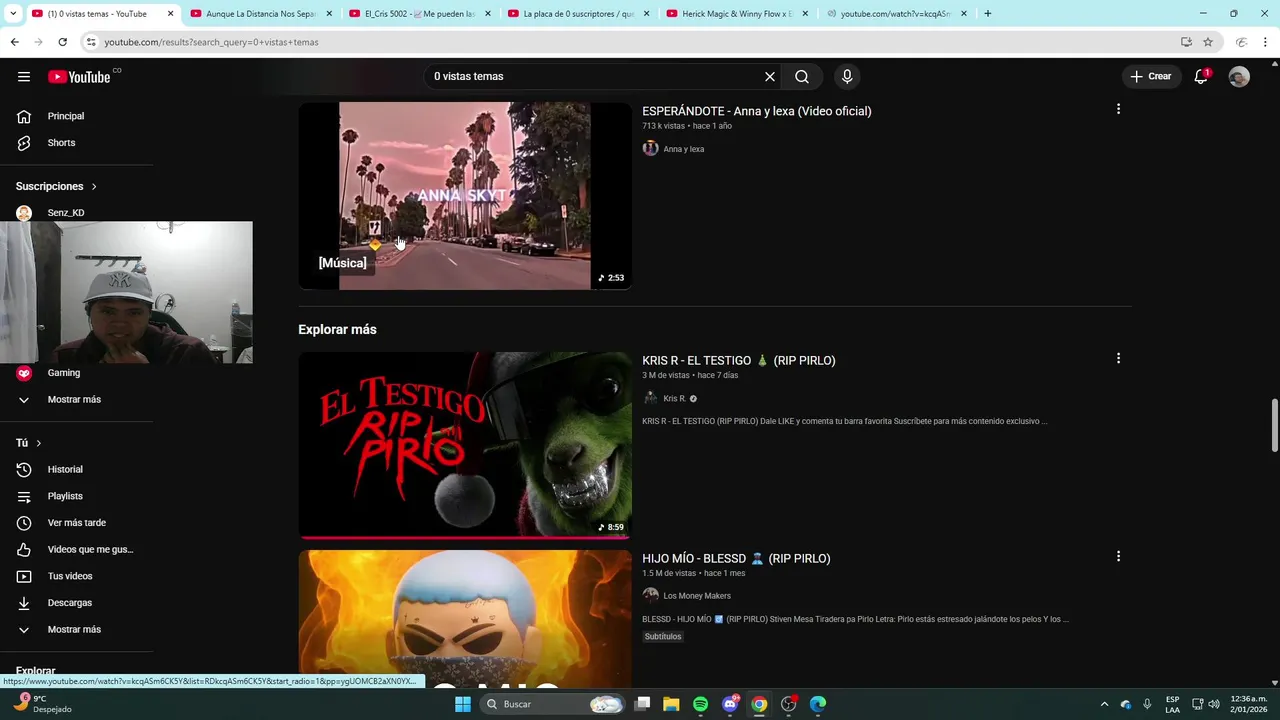This screenshot has width=1280, height=720.
Task: Close the Aunque La Distancia Nos Separe tab
Action: [x=330, y=14]
